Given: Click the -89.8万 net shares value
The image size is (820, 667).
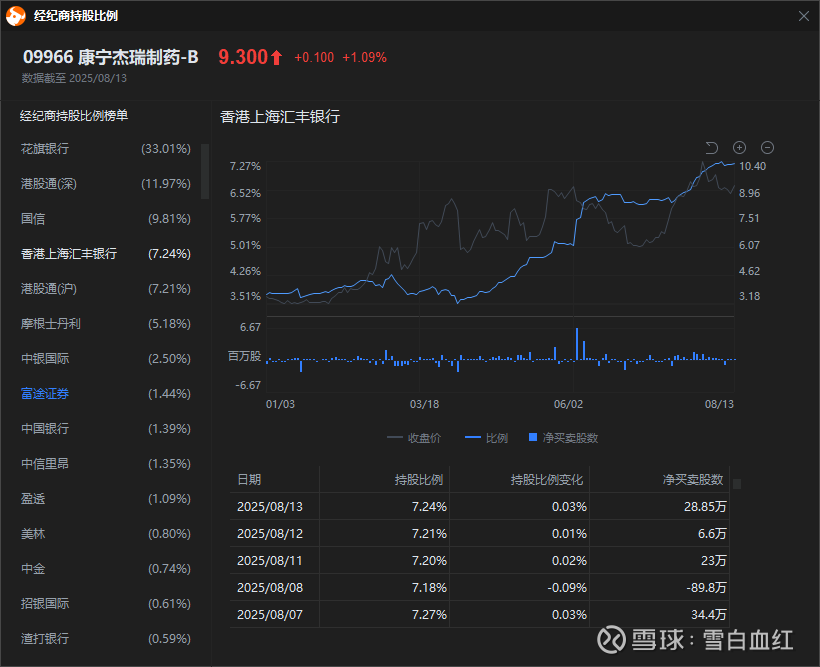Looking at the screenshot, I should click(x=706, y=588).
